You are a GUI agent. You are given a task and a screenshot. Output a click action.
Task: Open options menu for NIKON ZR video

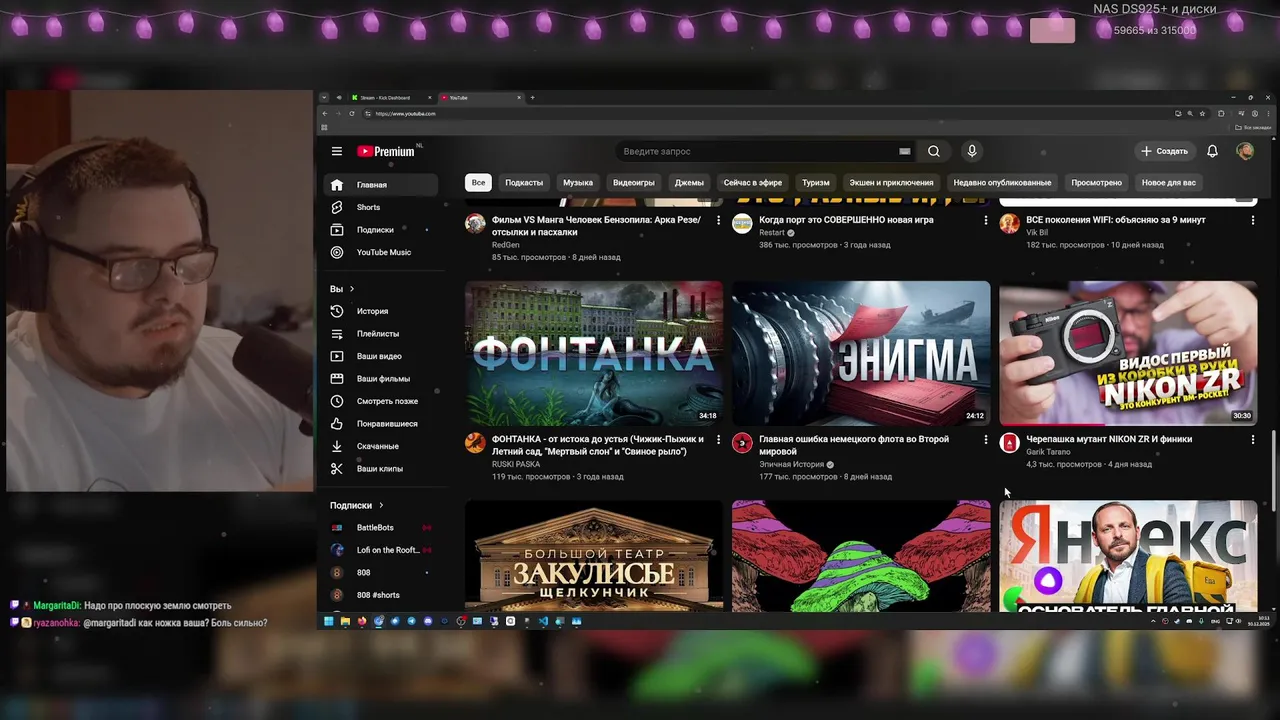click(1252, 439)
